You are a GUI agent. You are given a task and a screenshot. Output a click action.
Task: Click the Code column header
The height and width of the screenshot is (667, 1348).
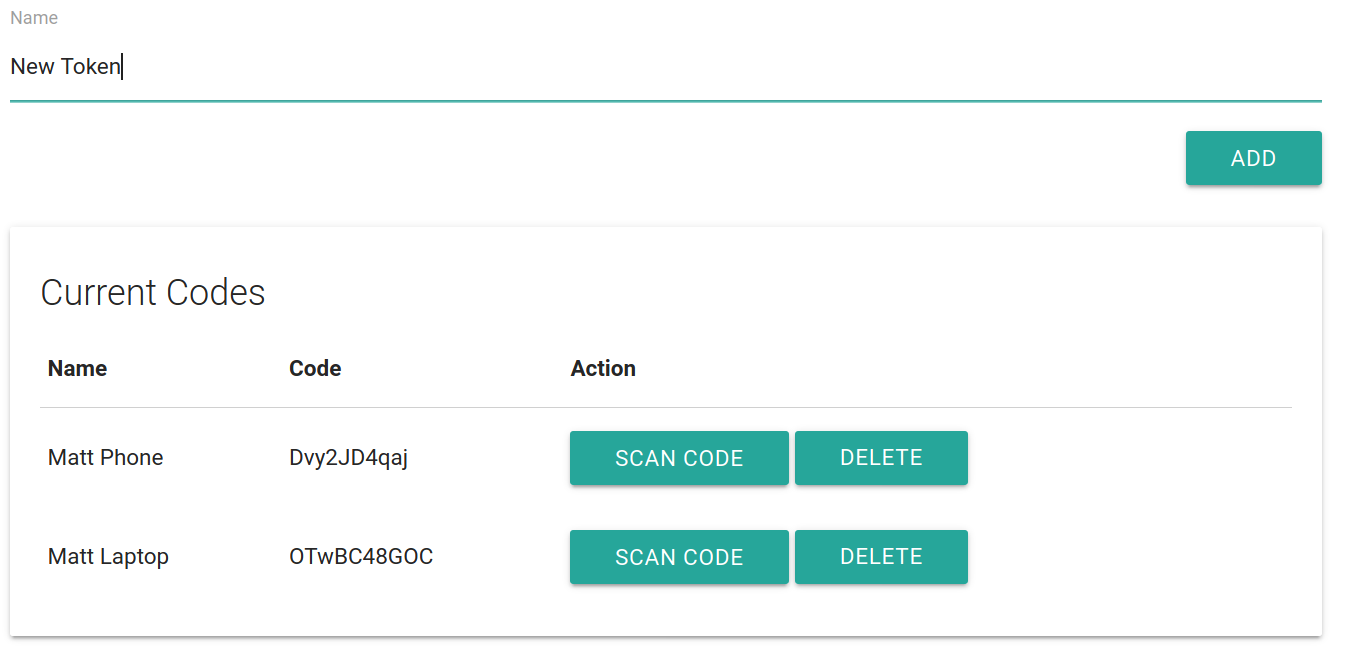[x=315, y=368]
